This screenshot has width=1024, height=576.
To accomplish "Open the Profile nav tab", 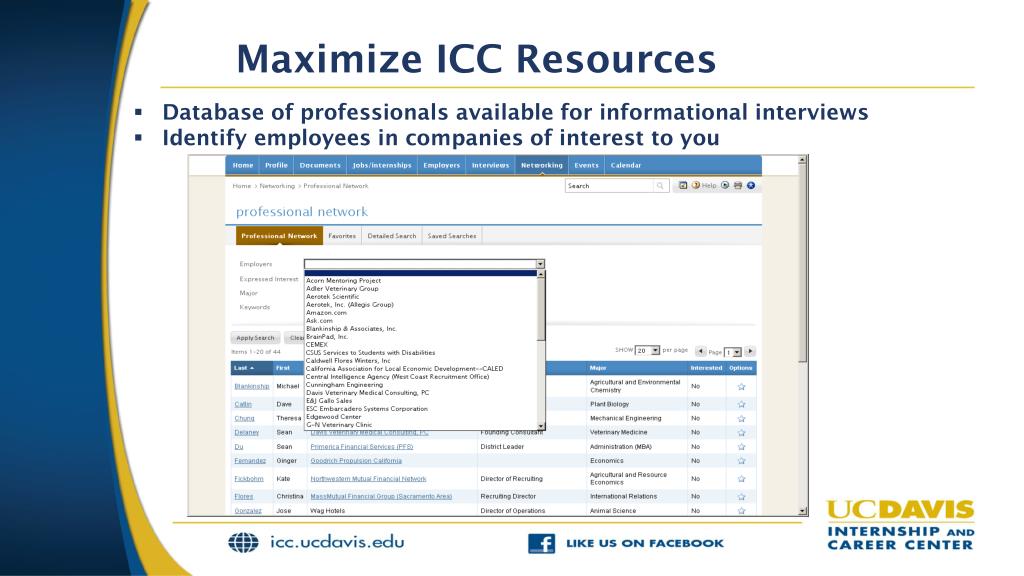I will [276, 165].
